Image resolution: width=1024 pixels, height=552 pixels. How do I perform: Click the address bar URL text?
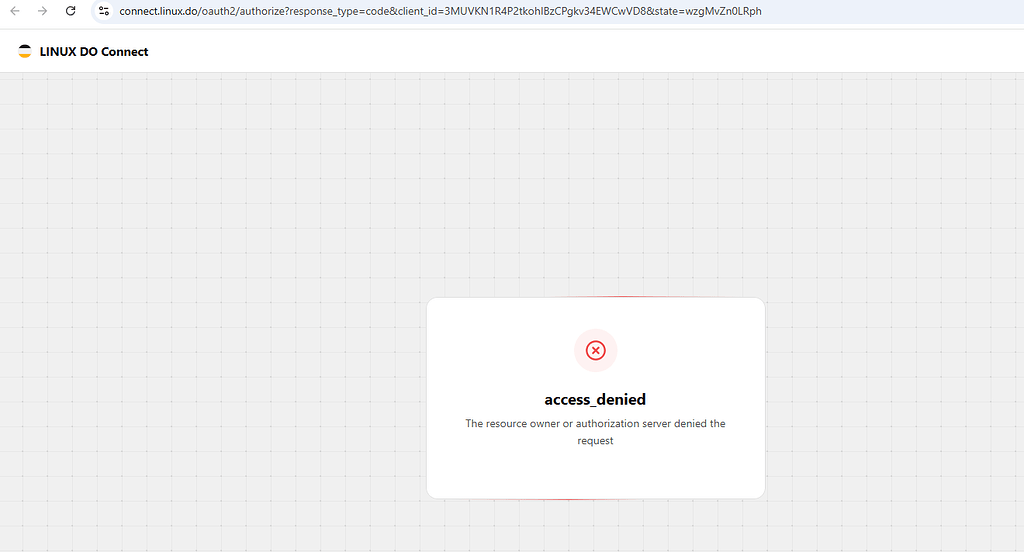coord(440,11)
